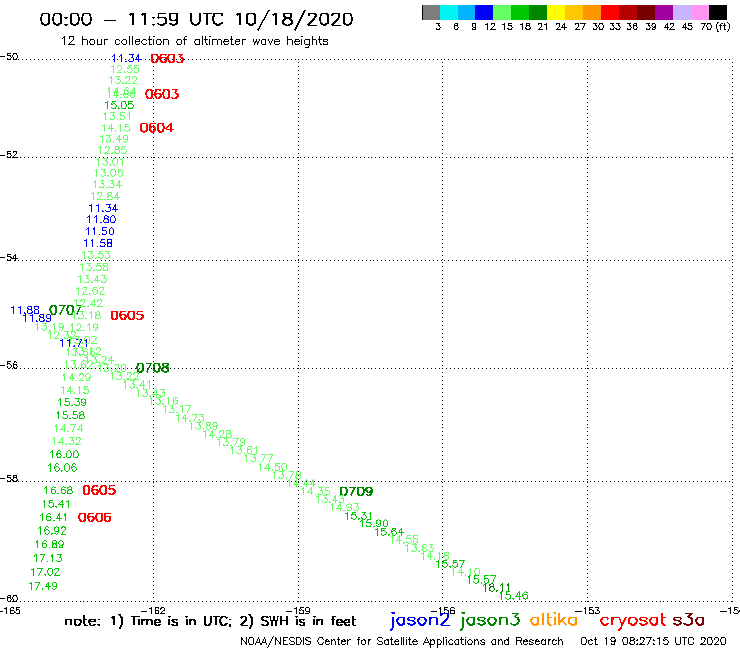Click the blue 11.80 wave height value
740x650 pixels.
tap(101, 219)
